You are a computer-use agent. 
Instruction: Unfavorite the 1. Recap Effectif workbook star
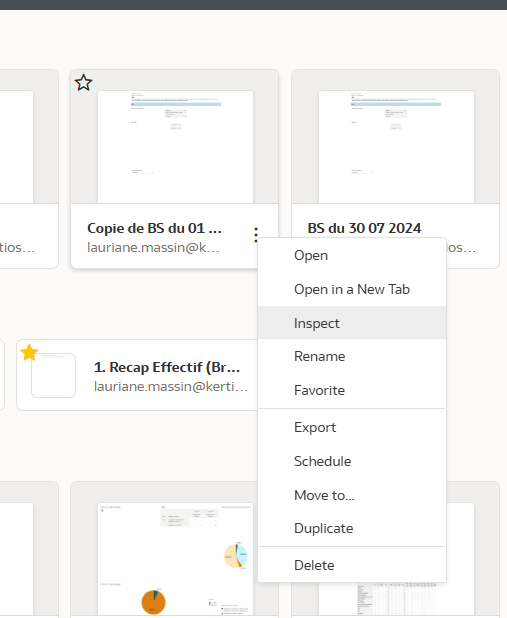[x=29, y=352]
